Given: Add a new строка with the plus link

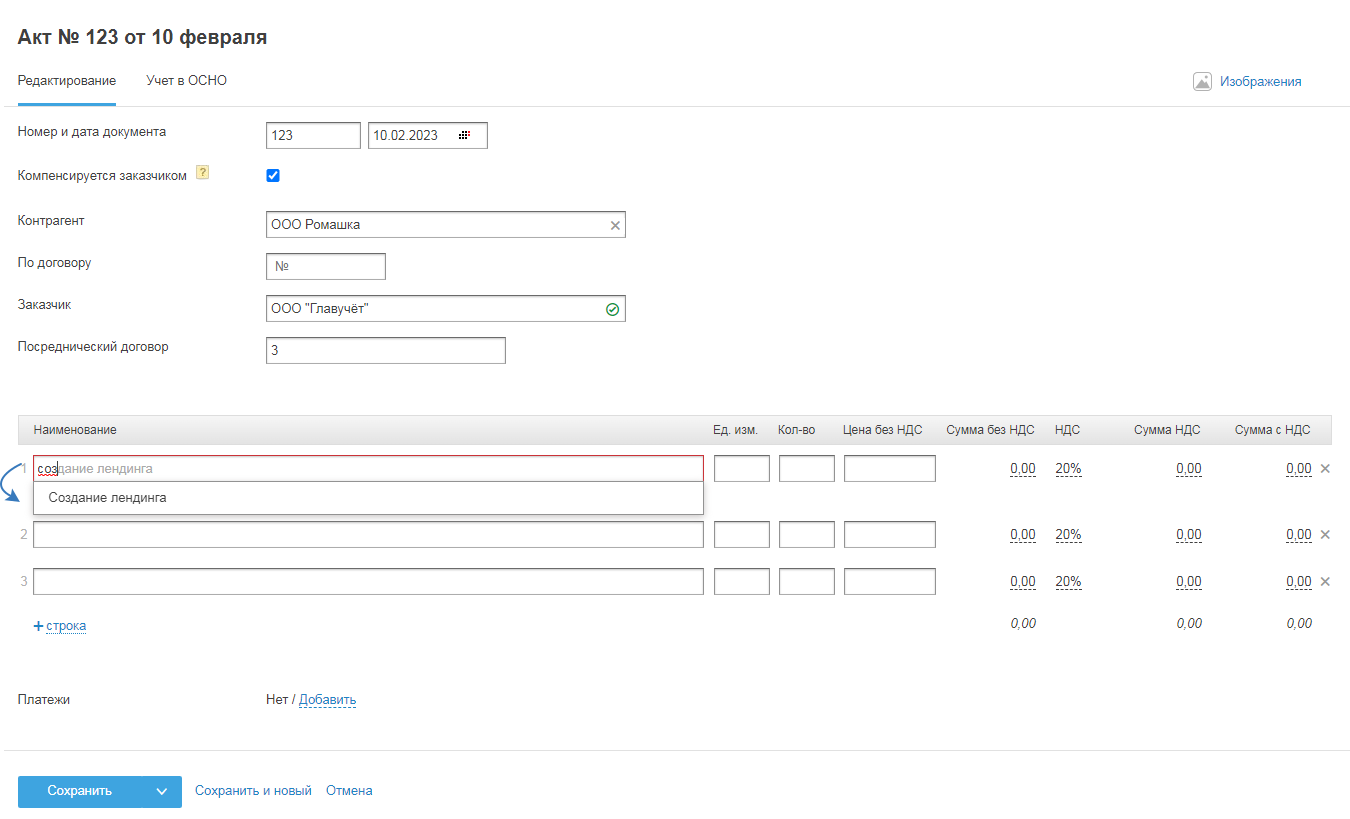Looking at the screenshot, I should [x=60, y=626].
